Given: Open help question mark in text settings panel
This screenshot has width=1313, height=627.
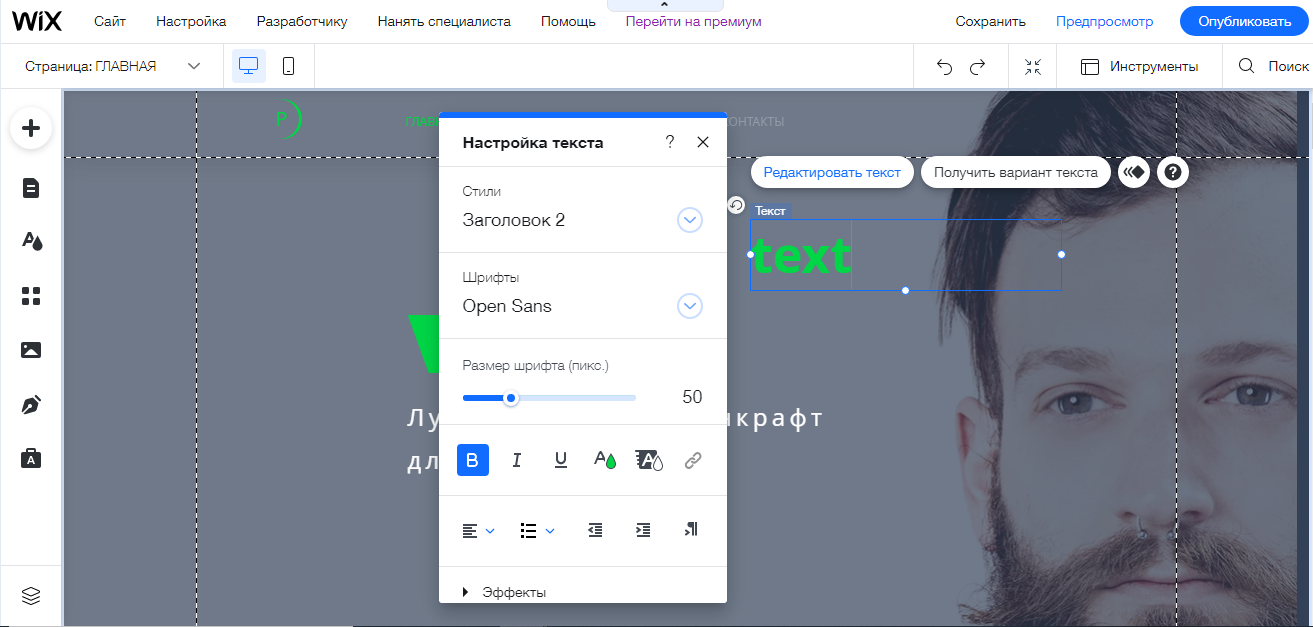Looking at the screenshot, I should coord(670,142).
